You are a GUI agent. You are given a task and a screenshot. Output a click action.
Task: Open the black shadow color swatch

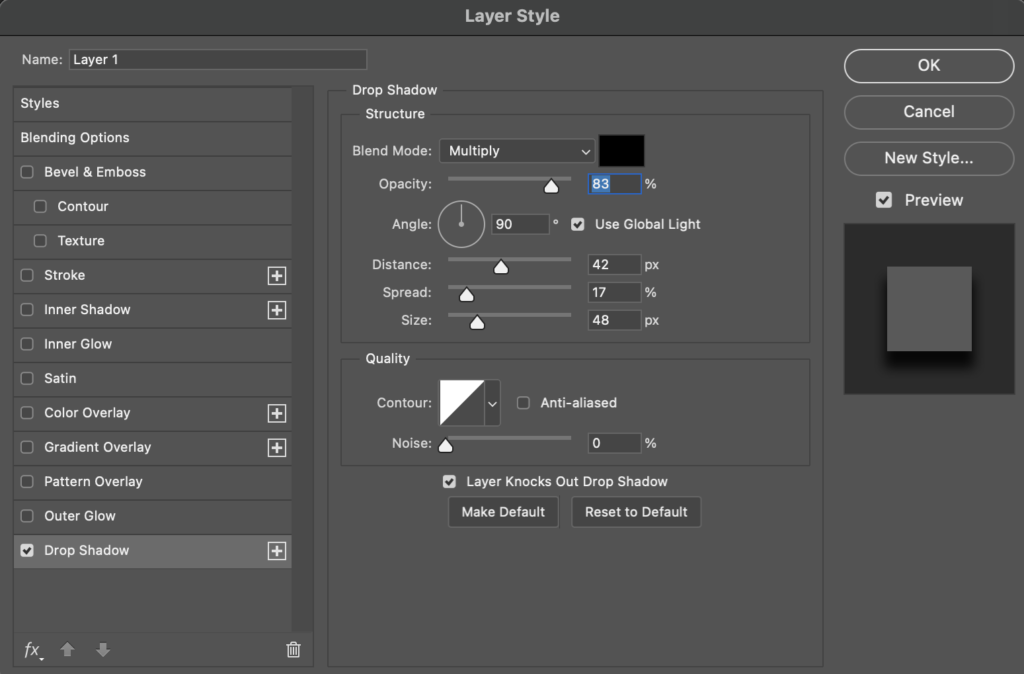(x=622, y=151)
